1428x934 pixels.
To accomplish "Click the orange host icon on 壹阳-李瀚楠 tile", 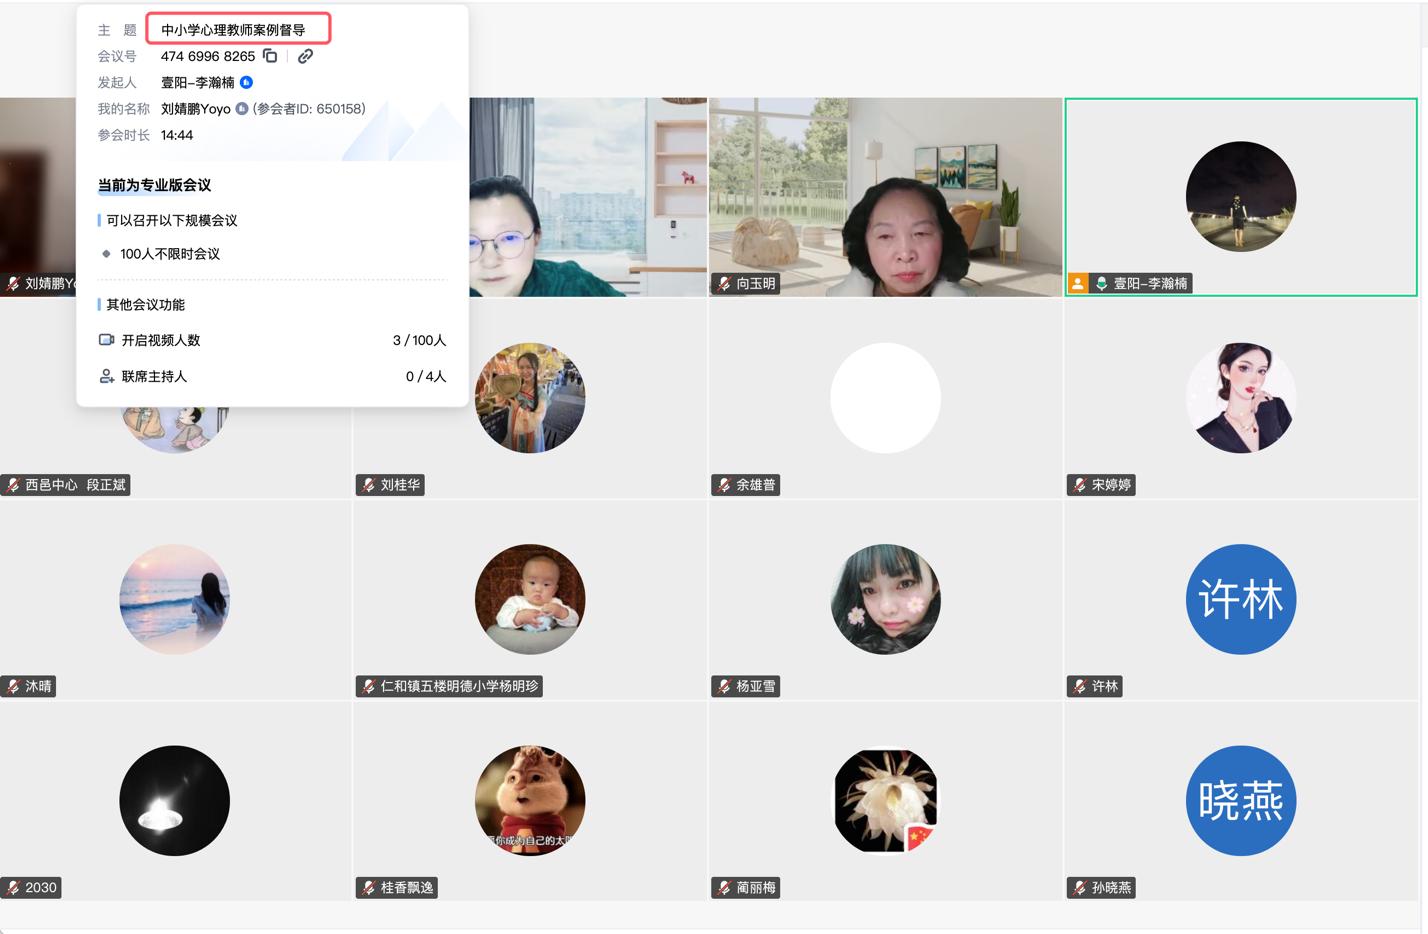I will (x=1078, y=284).
